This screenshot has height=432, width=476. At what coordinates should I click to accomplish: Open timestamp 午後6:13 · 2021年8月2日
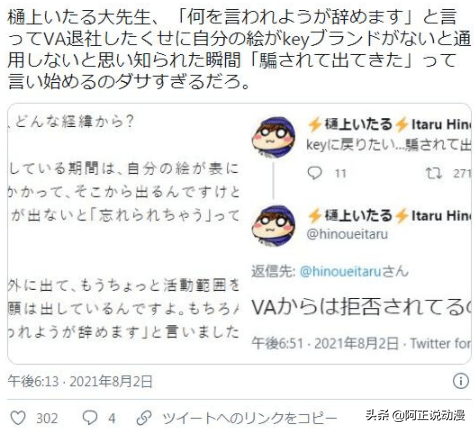(x=80, y=381)
